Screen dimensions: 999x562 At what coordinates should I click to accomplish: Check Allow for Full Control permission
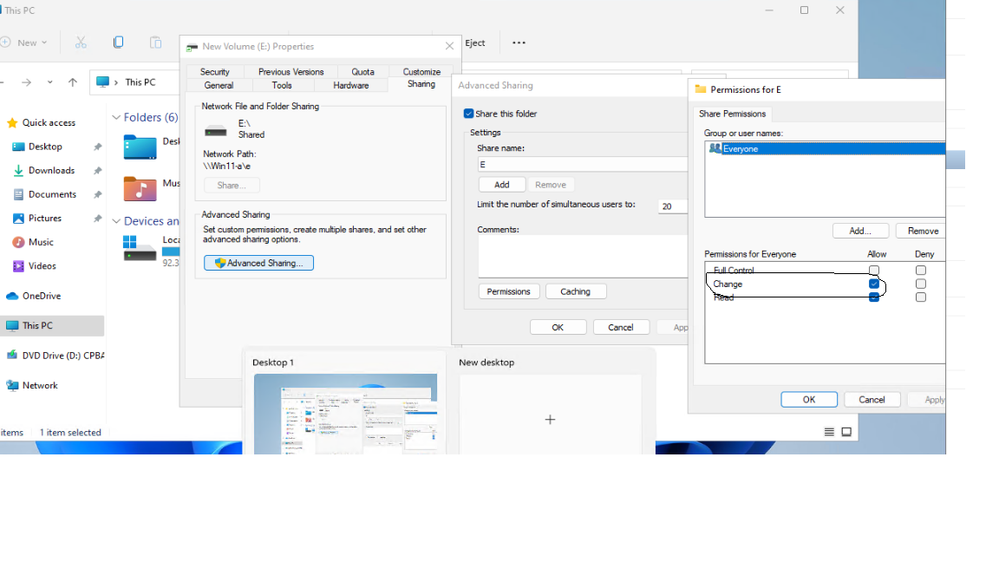click(x=874, y=270)
